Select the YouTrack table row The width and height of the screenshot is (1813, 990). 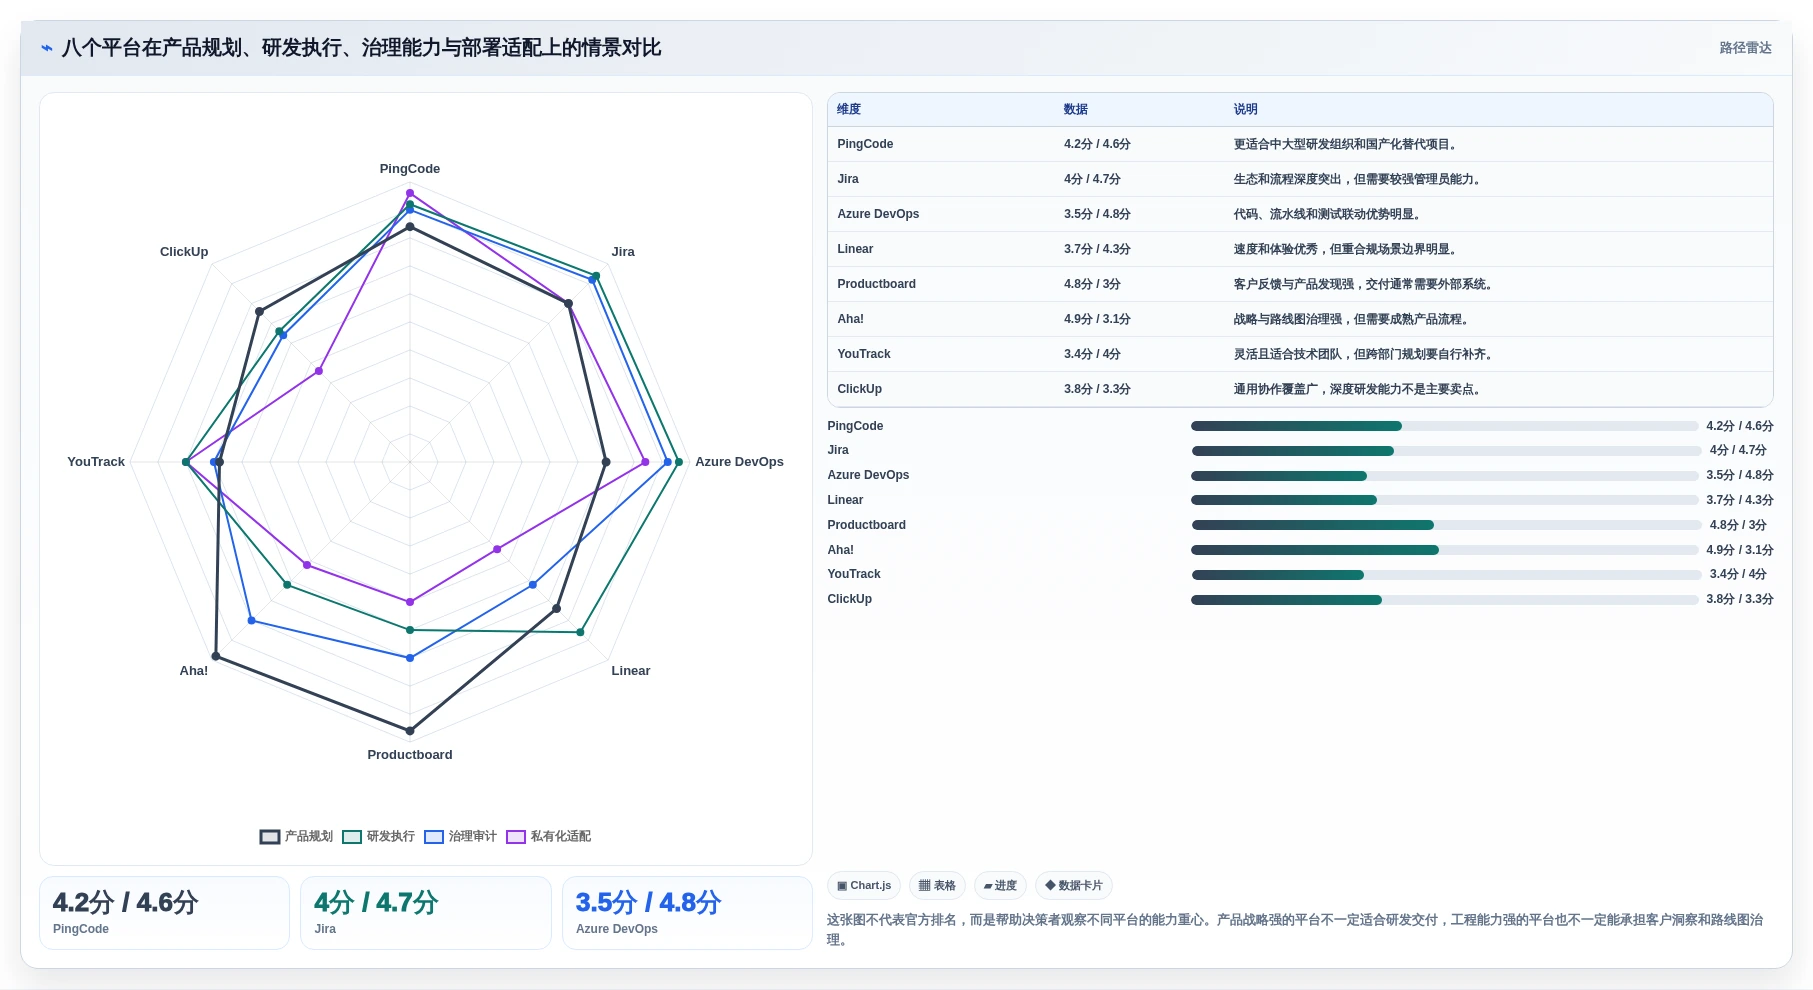(x=1300, y=354)
